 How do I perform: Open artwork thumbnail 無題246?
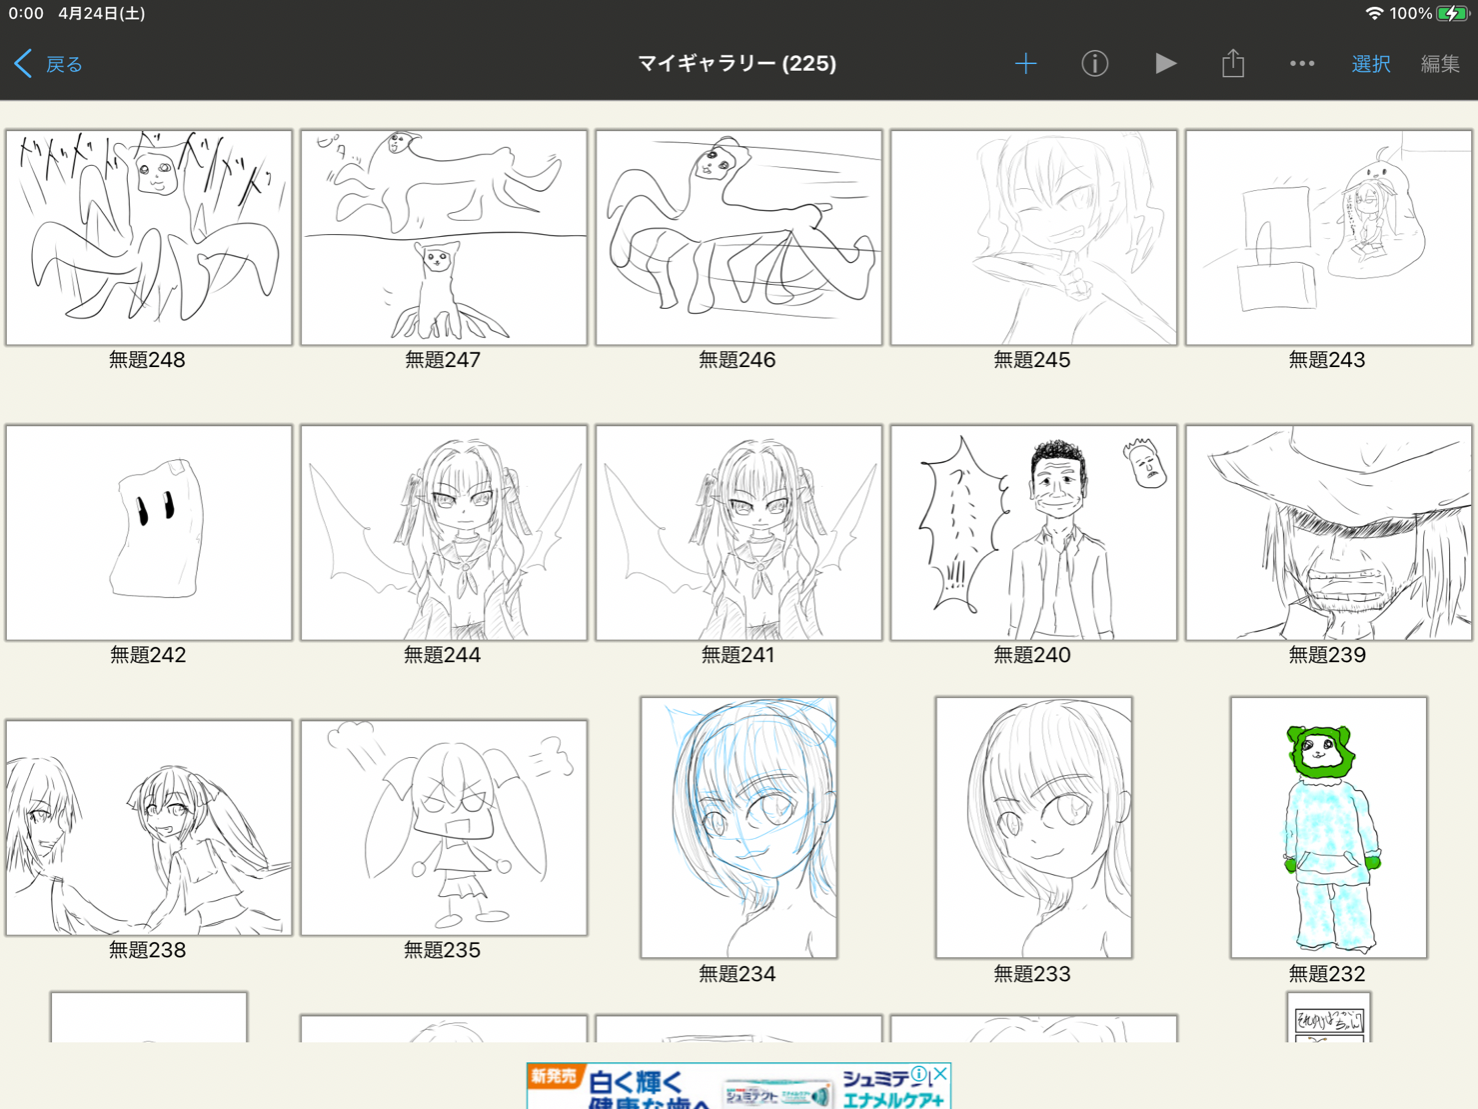739,238
